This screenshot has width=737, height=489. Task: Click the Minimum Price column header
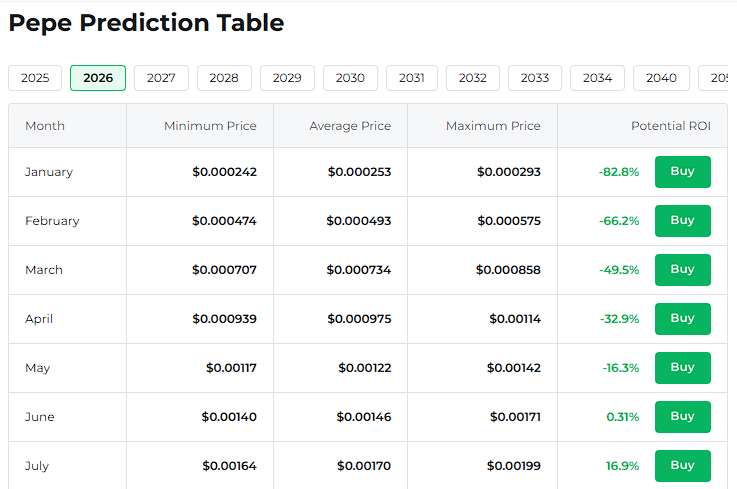(210, 126)
